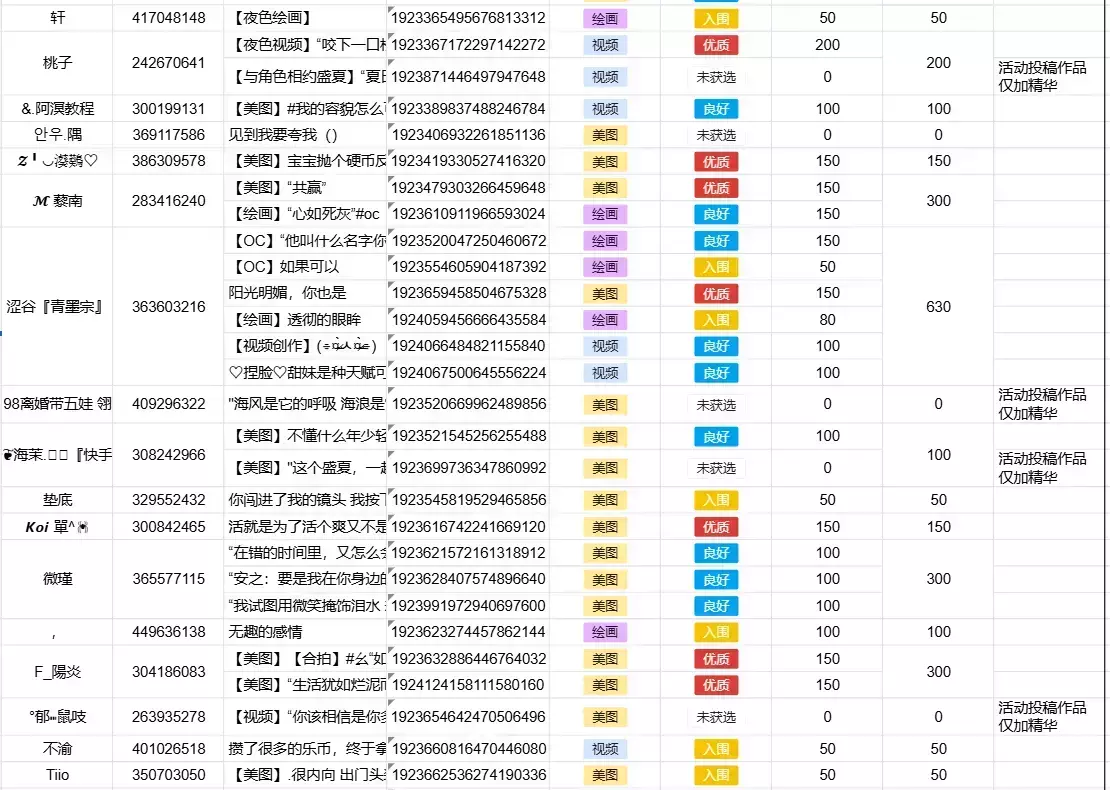Select the 优质 tag in Koi 單's row
The width and height of the screenshot is (1110, 790).
(715, 527)
